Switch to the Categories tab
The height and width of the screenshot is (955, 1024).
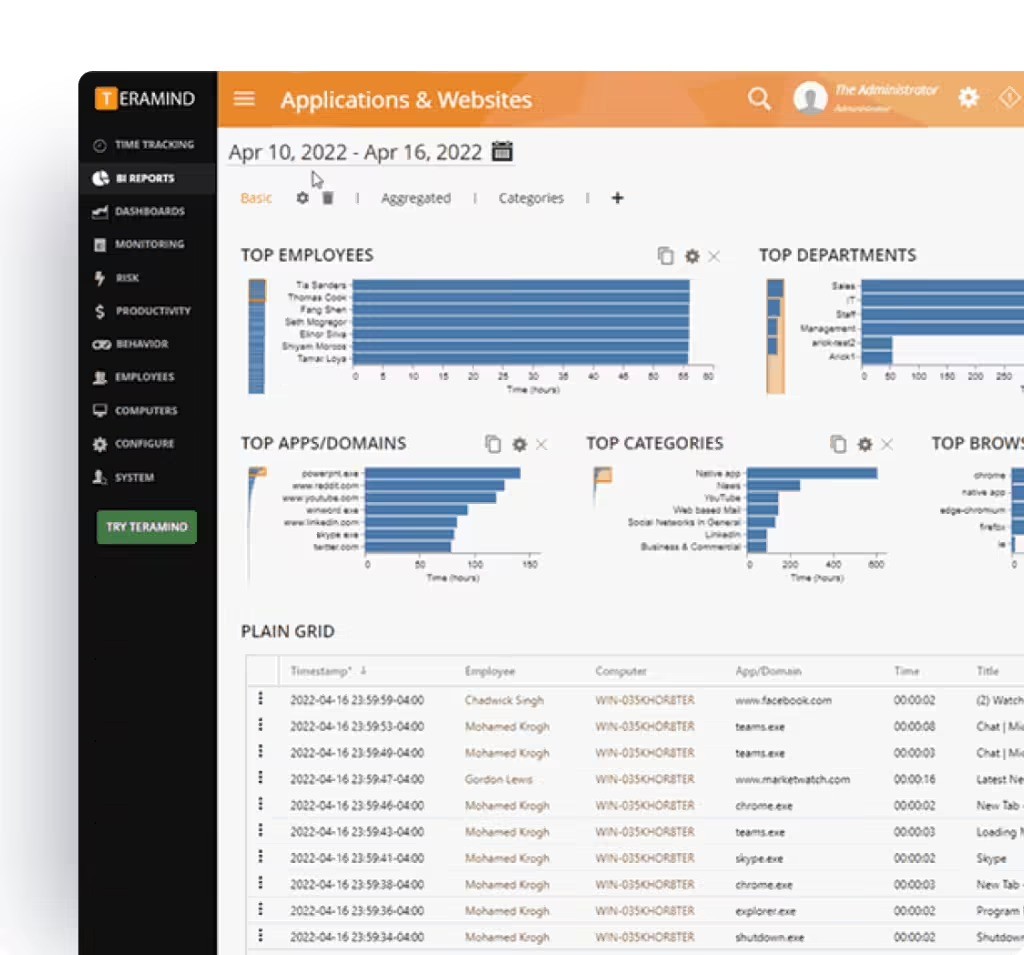[531, 198]
